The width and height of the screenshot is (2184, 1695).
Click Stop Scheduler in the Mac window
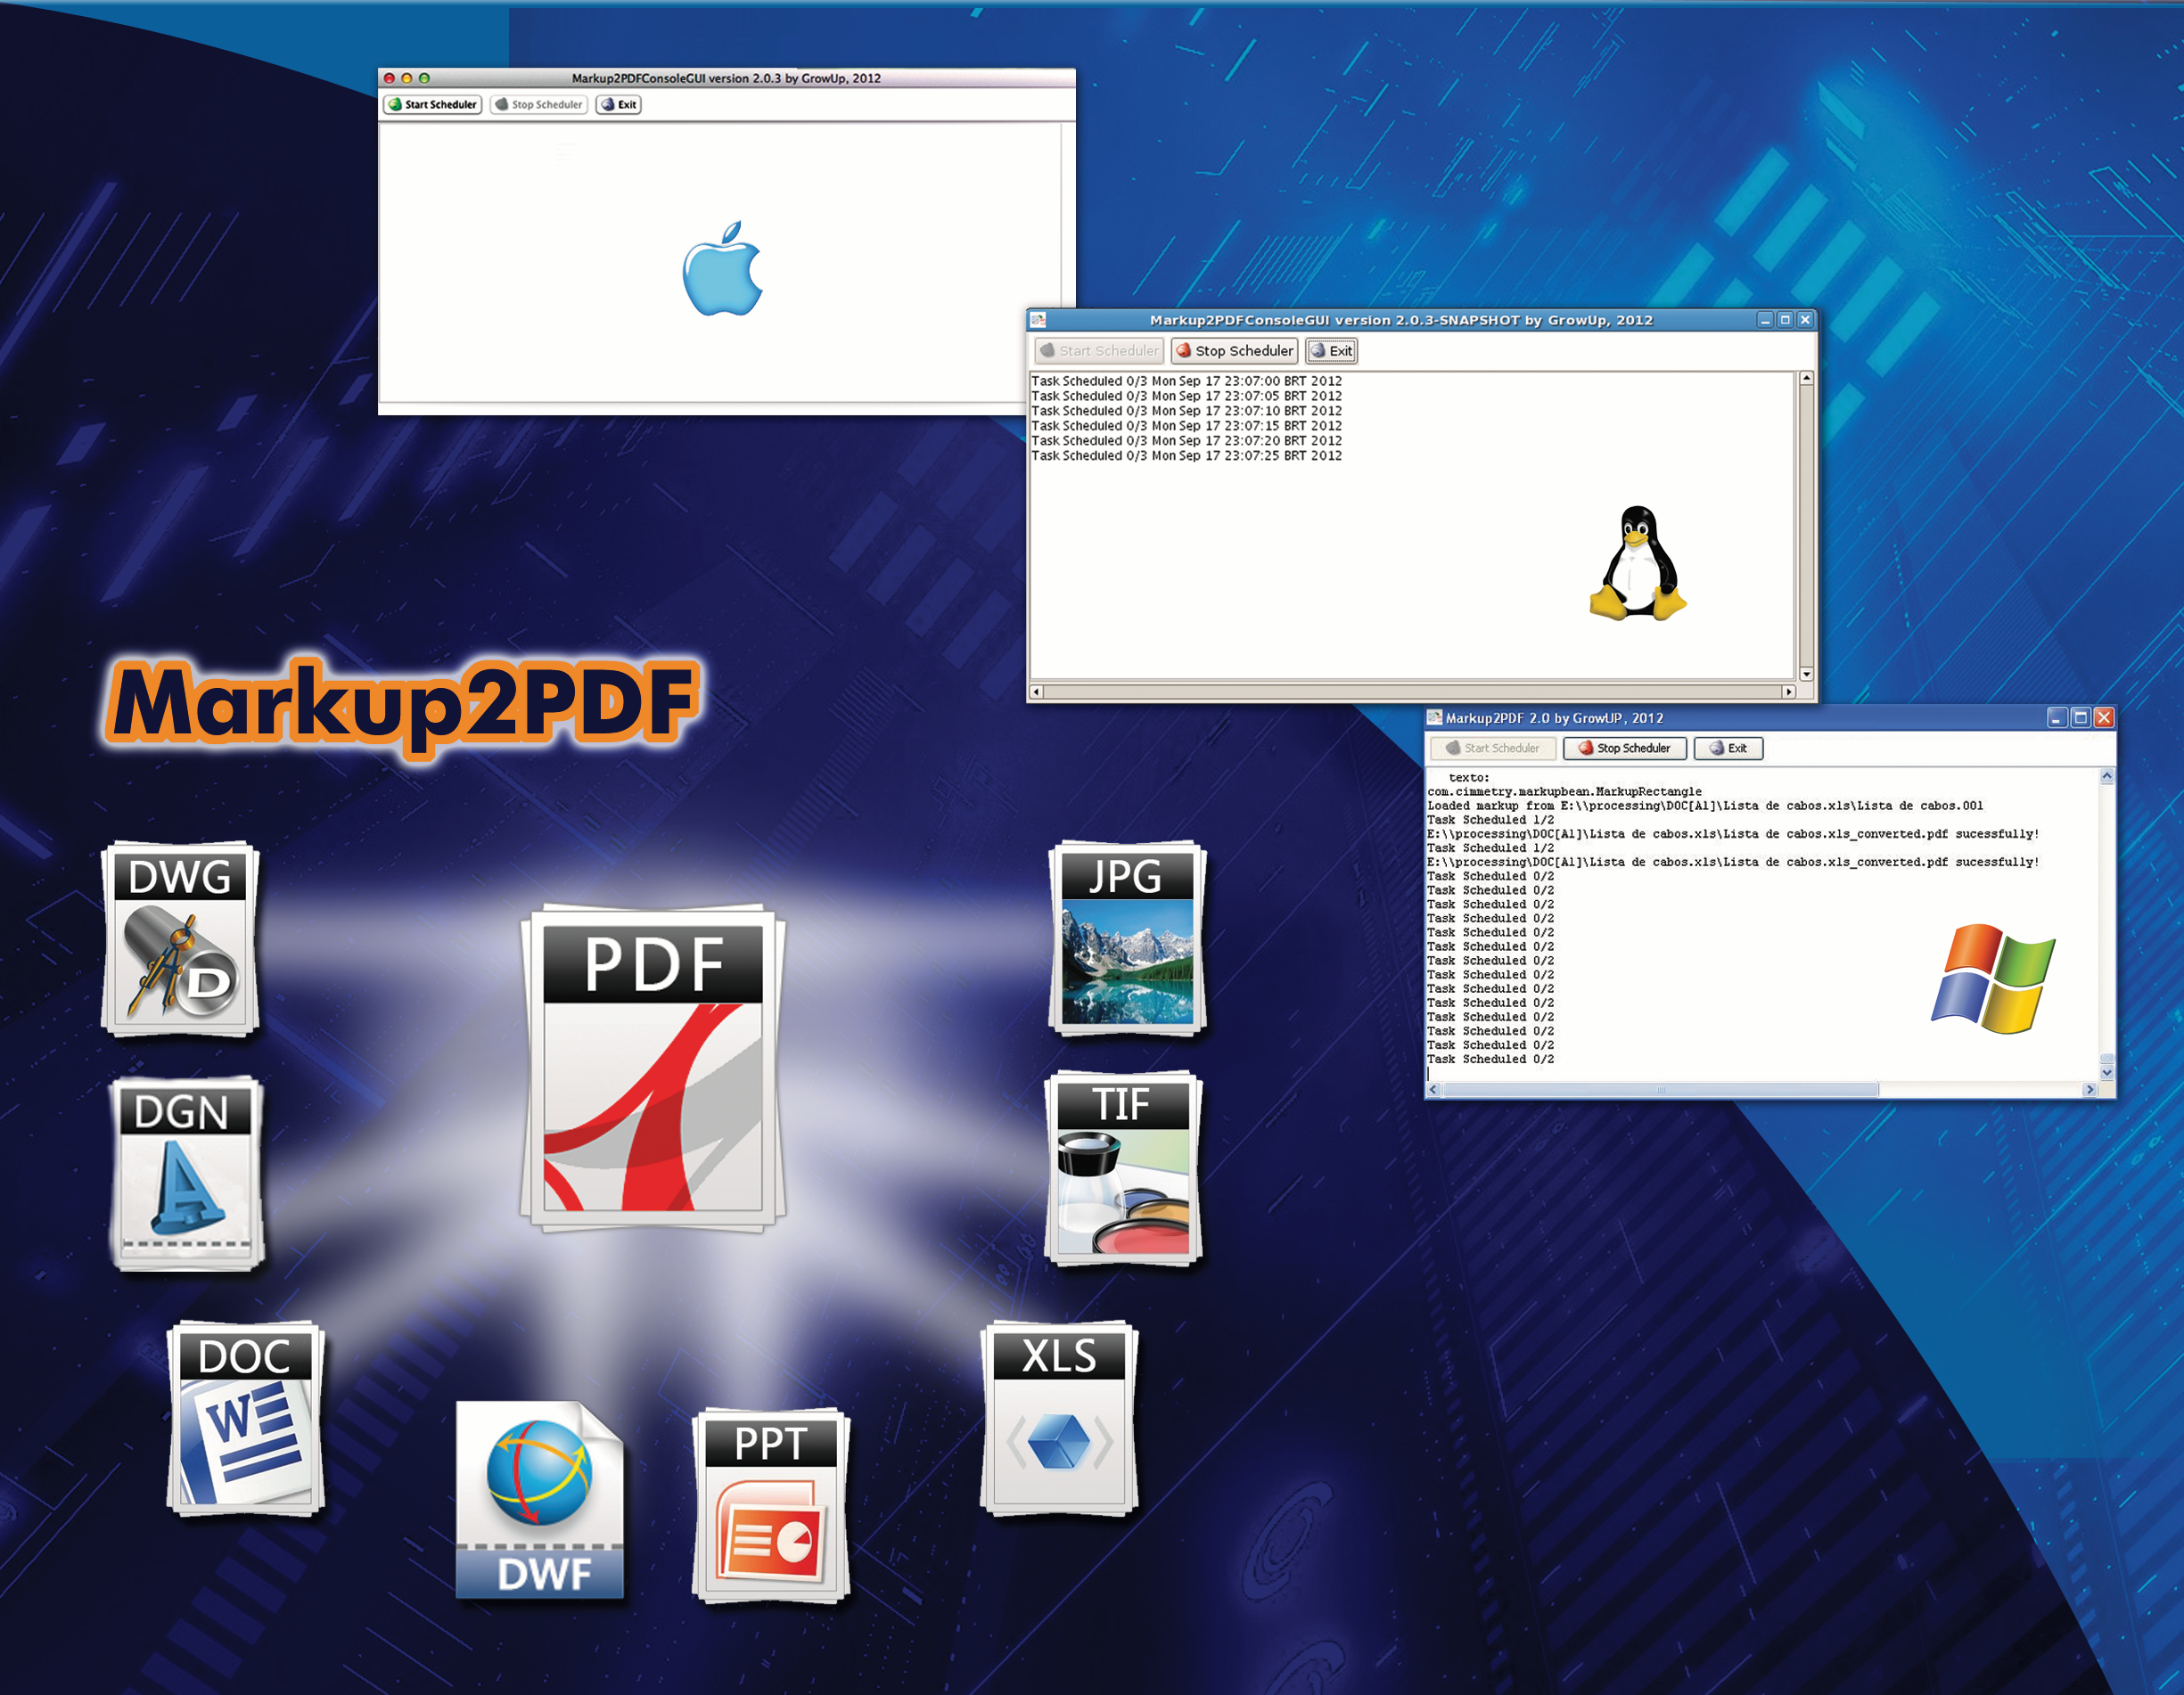(x=539, y=104)
